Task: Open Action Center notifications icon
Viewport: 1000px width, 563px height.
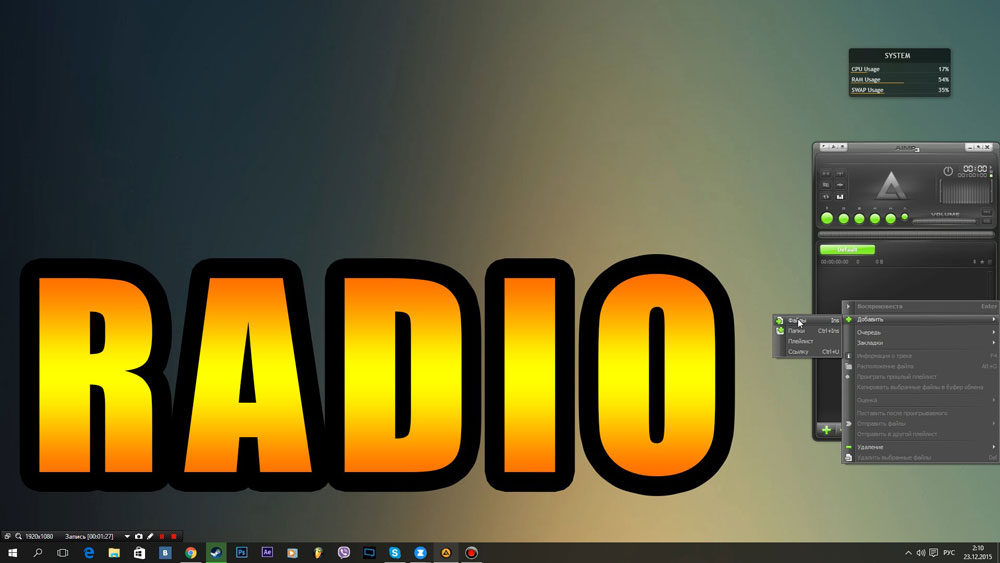Action: [x=934, y=553]
